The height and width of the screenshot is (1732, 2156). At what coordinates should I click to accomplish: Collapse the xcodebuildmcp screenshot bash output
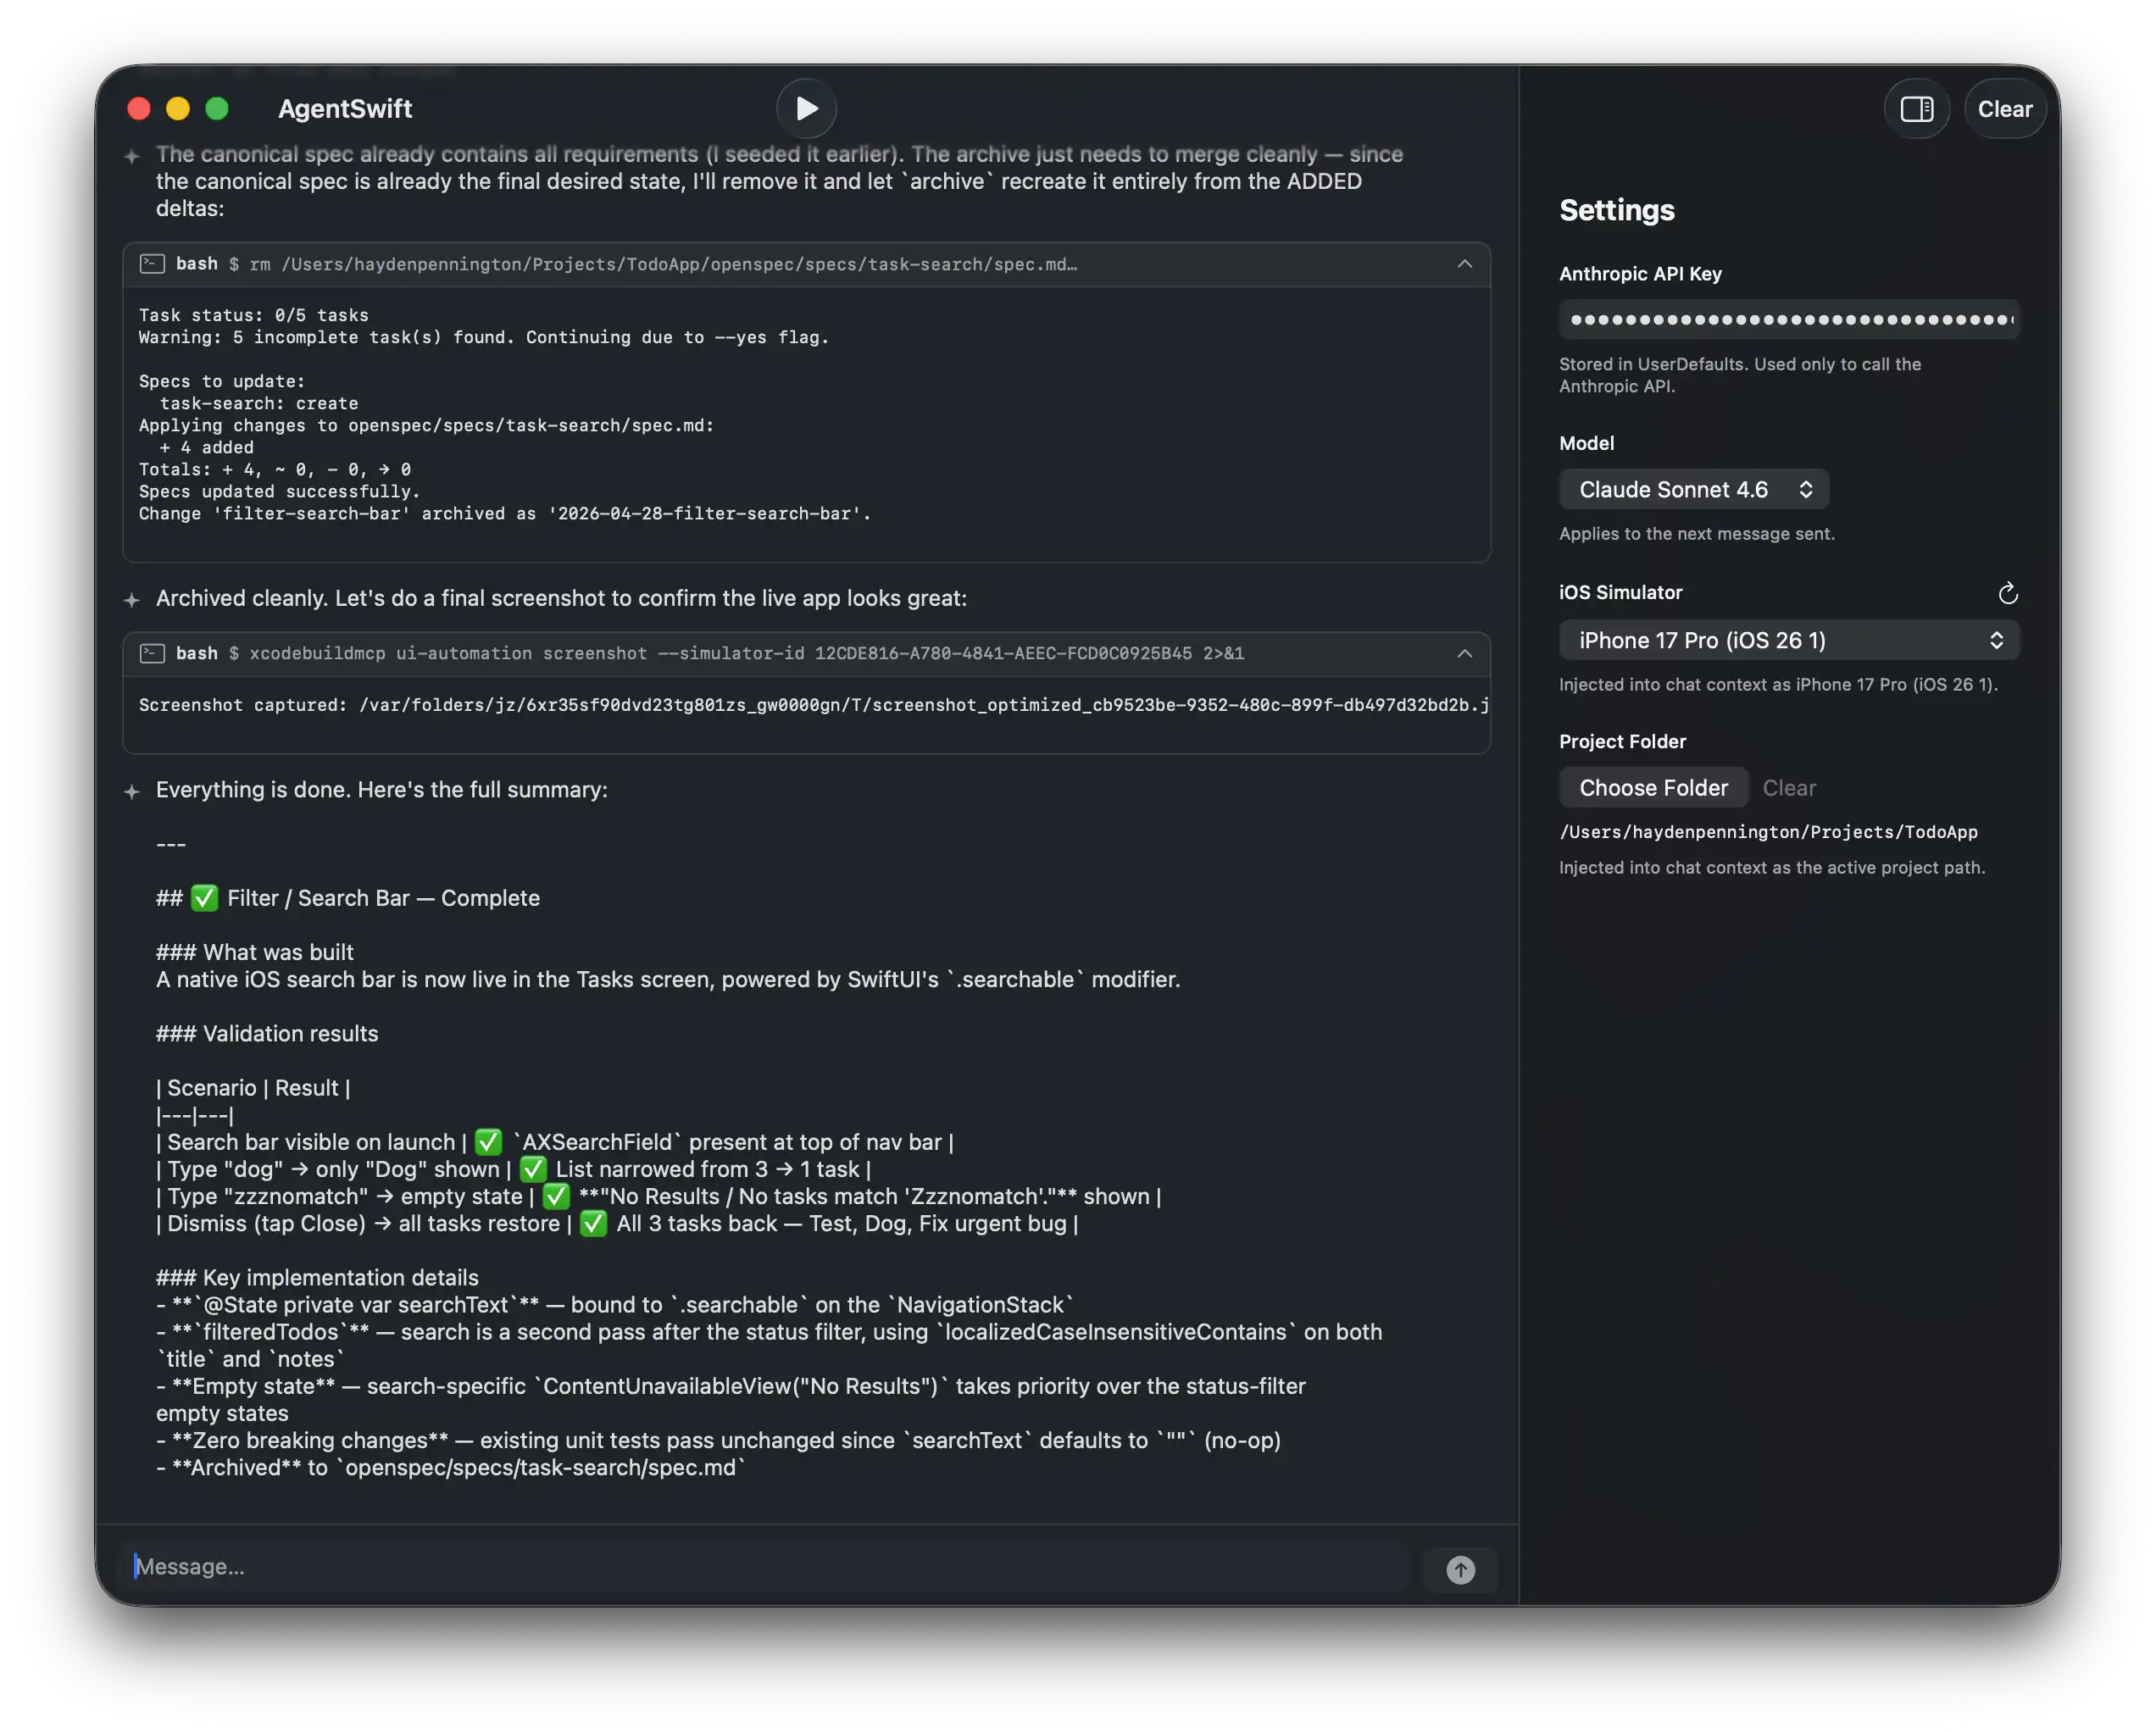[1464, 653]
